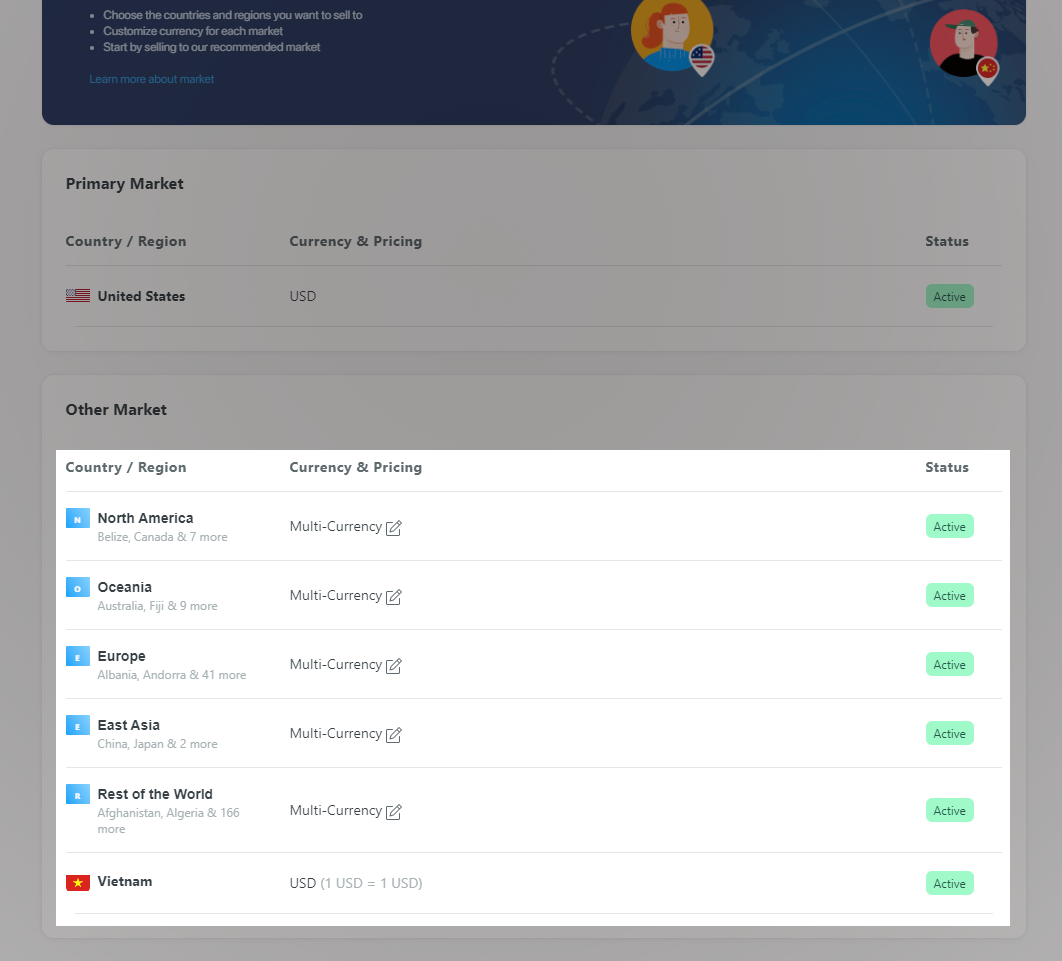Open the Europe market row

point(534,665)
